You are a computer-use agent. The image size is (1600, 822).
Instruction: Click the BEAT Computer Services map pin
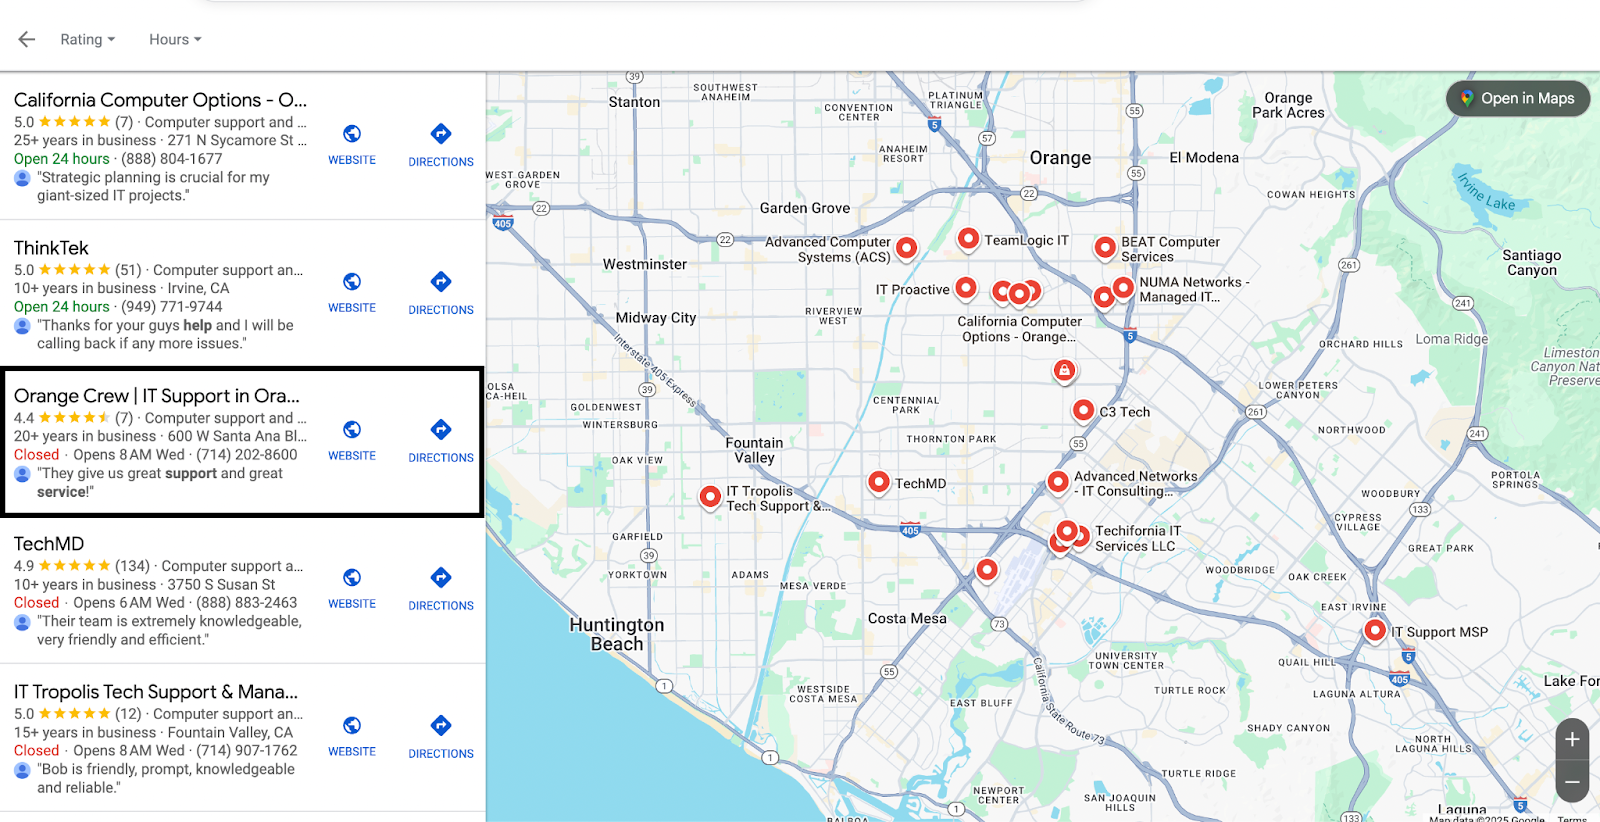point(1105,247)
